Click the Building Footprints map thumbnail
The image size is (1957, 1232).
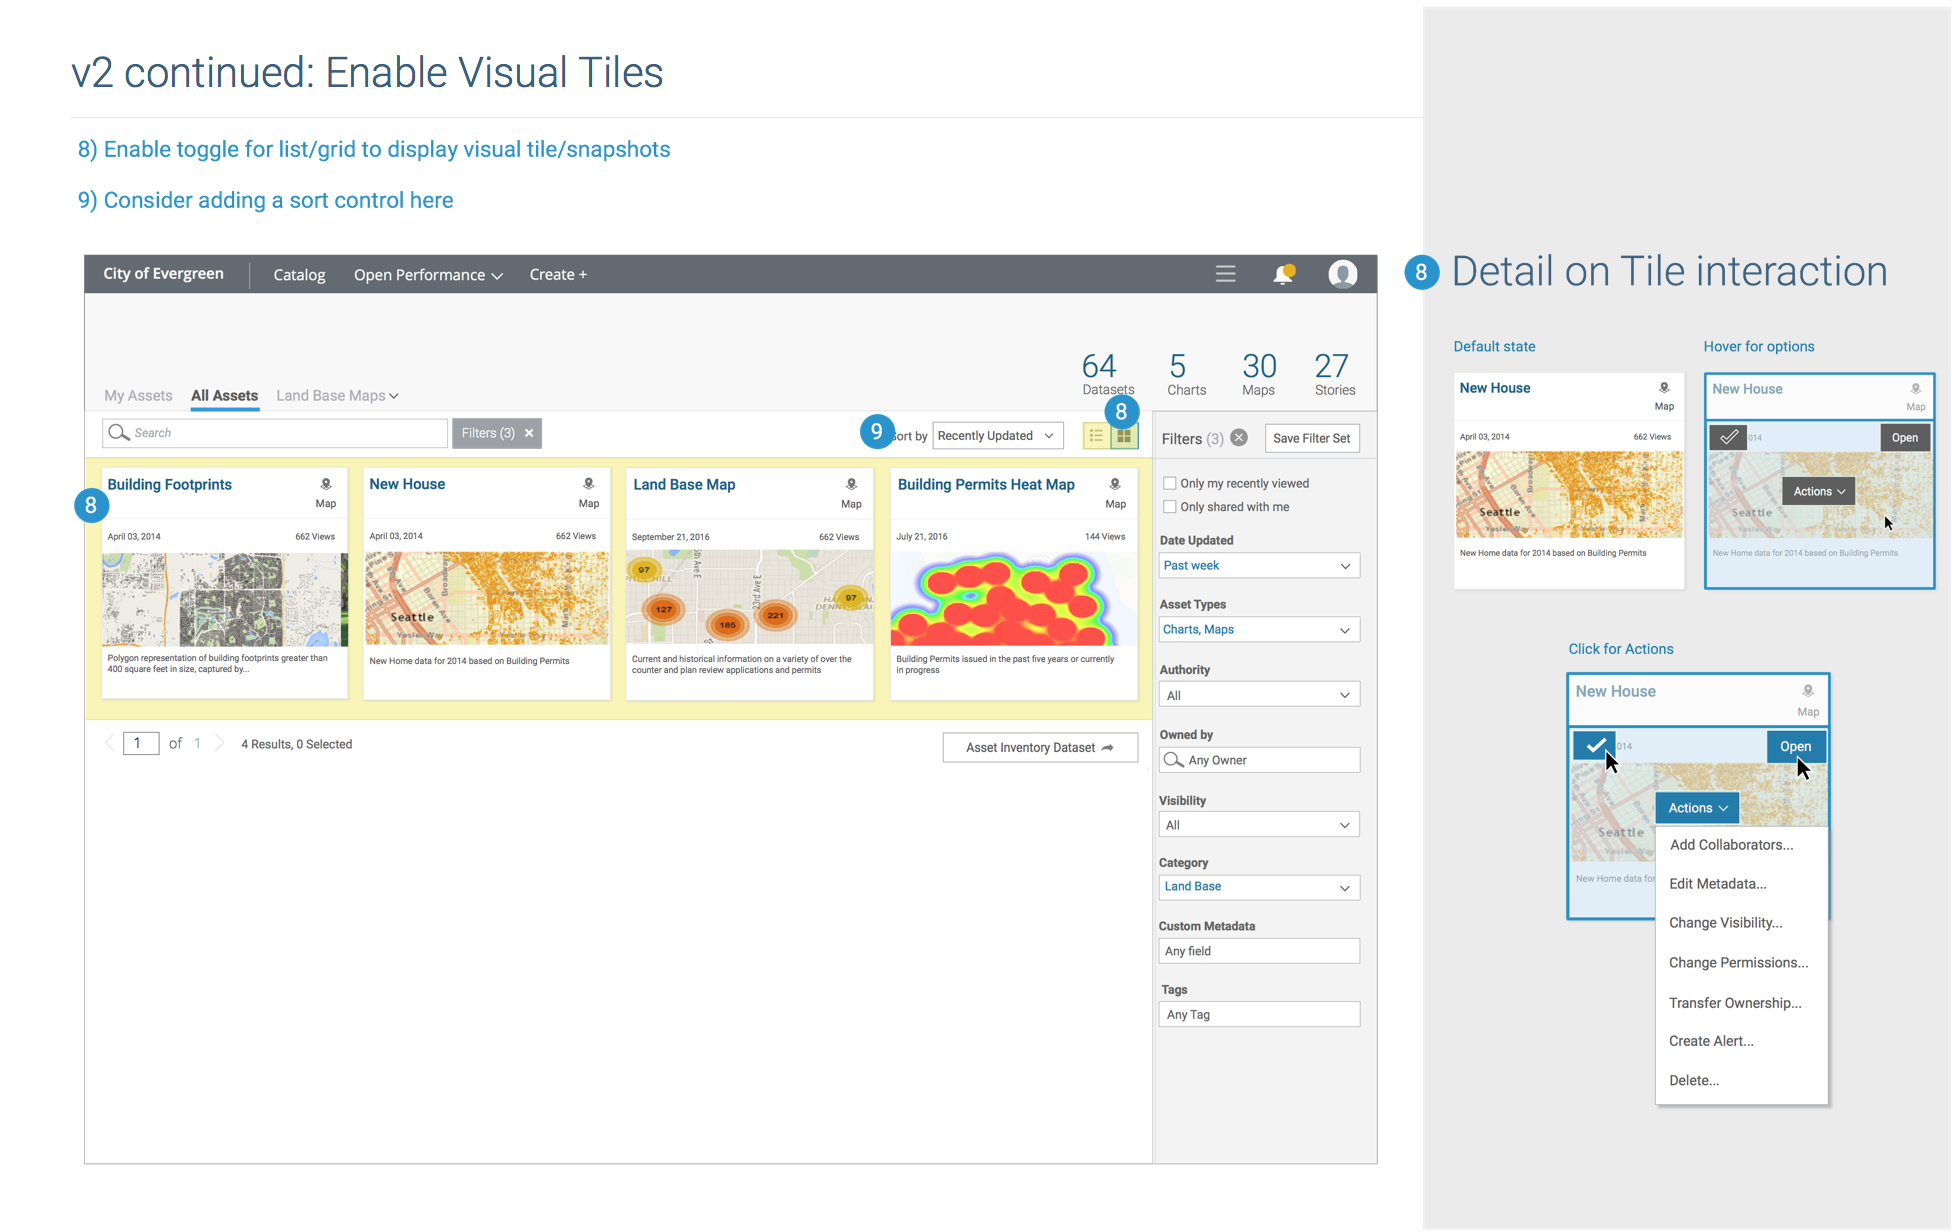[x=225, y=599]
